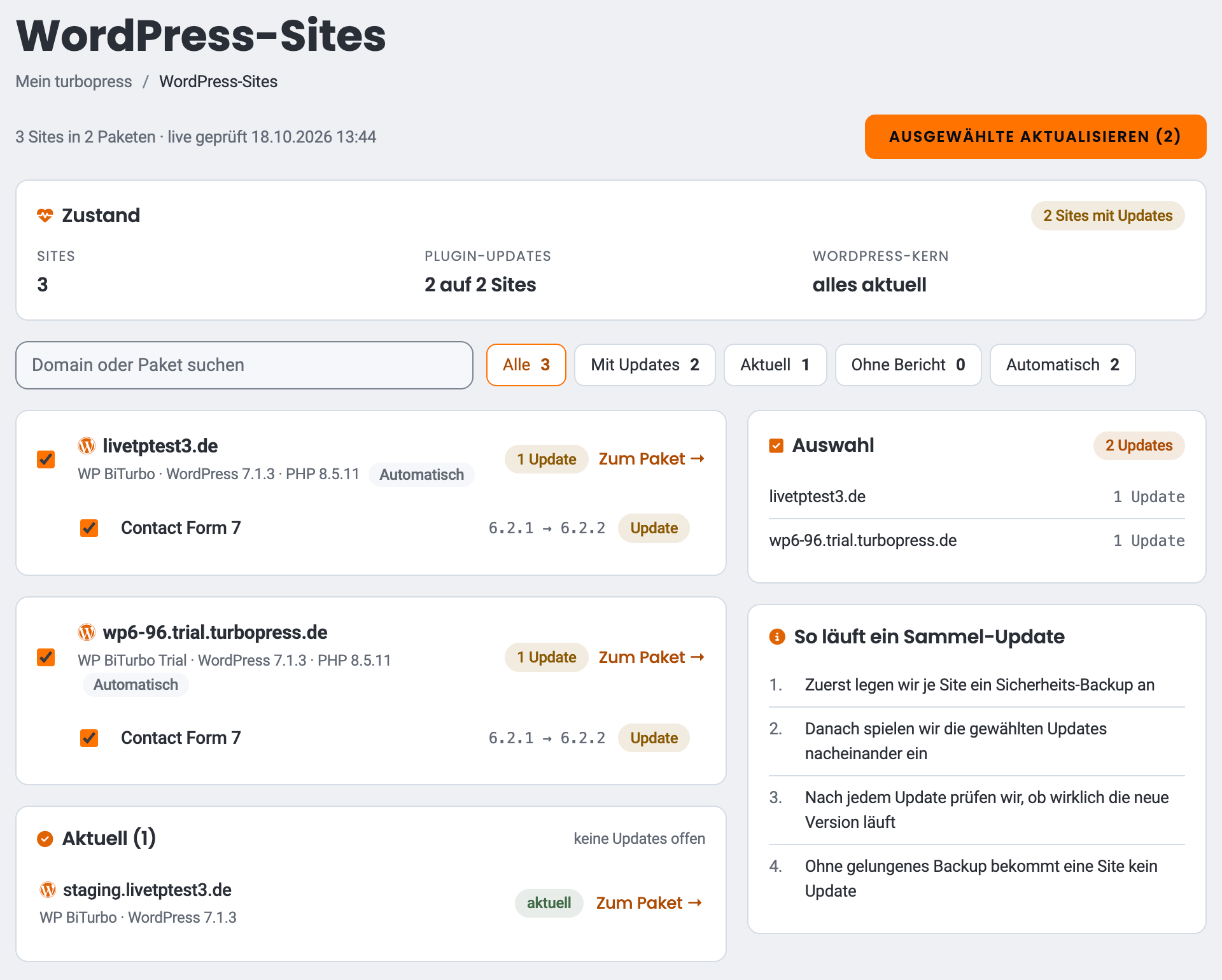The image size is (1222, 980).
Task: Uncheck the wp6-96.trial.turbopress.de site checkbox
Action: click(x=46, y=657)
